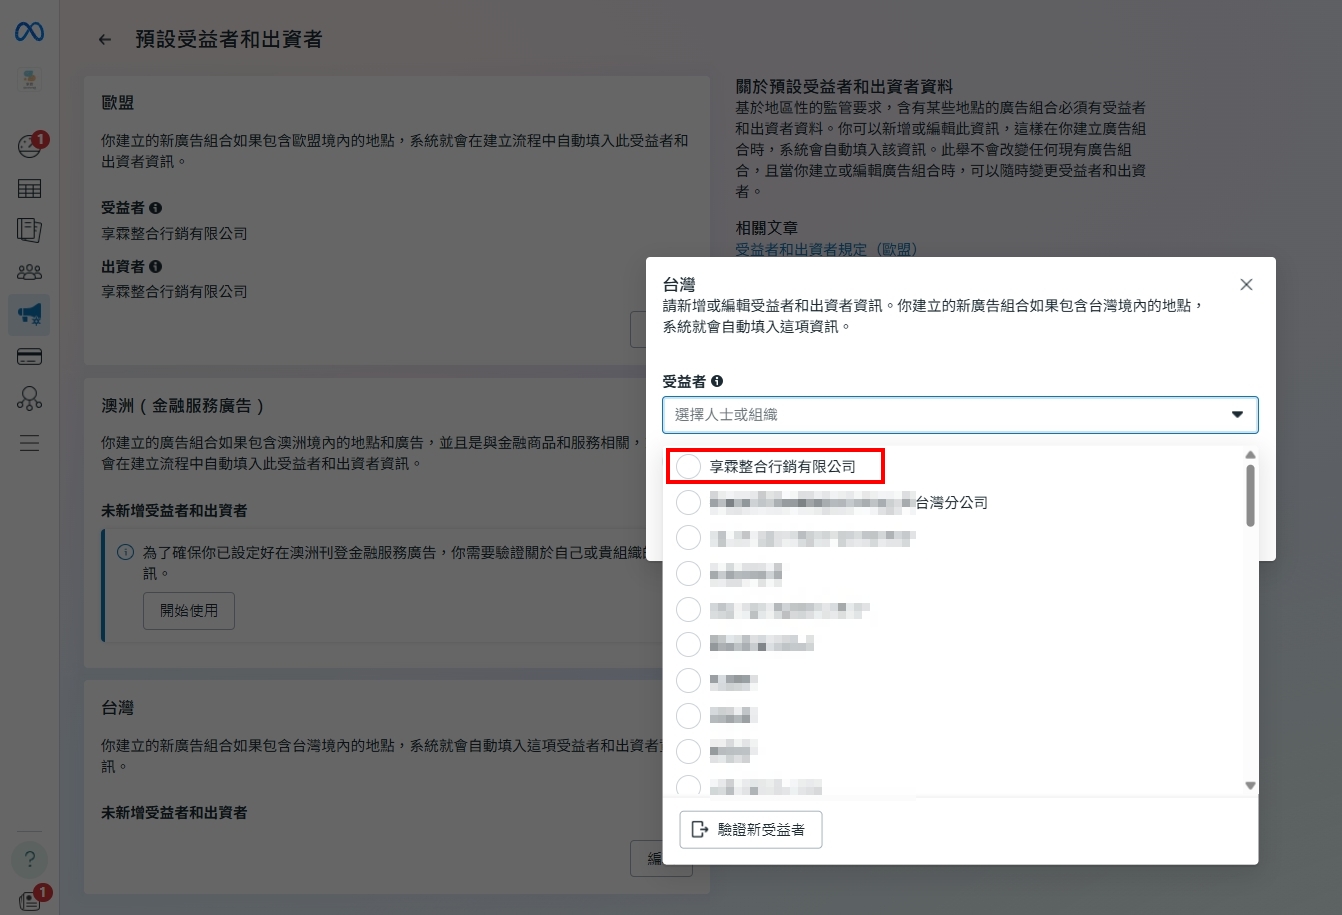This screenshot has width=1342, height=915.
Task: Click the 開始使用 button
Action: [x=189, y=611]
